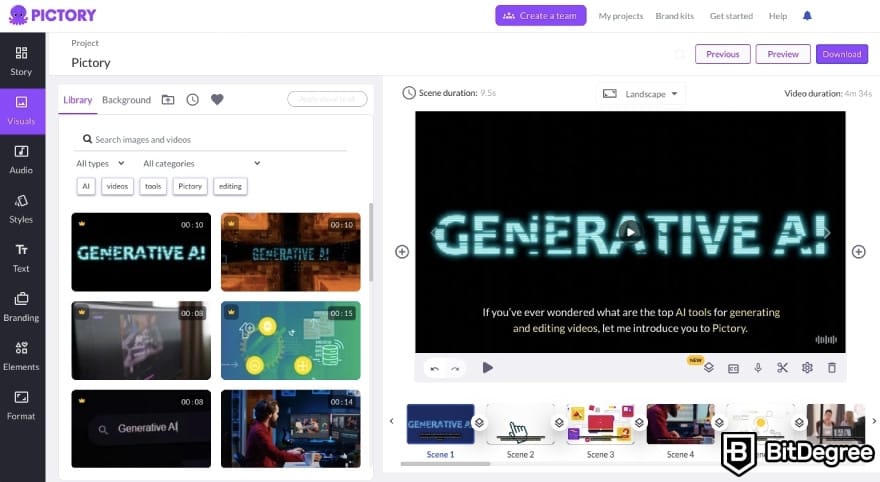Switch to the Background tab
Image resolution: width=880 pixels, height=482 pixels.
point(126,100)
